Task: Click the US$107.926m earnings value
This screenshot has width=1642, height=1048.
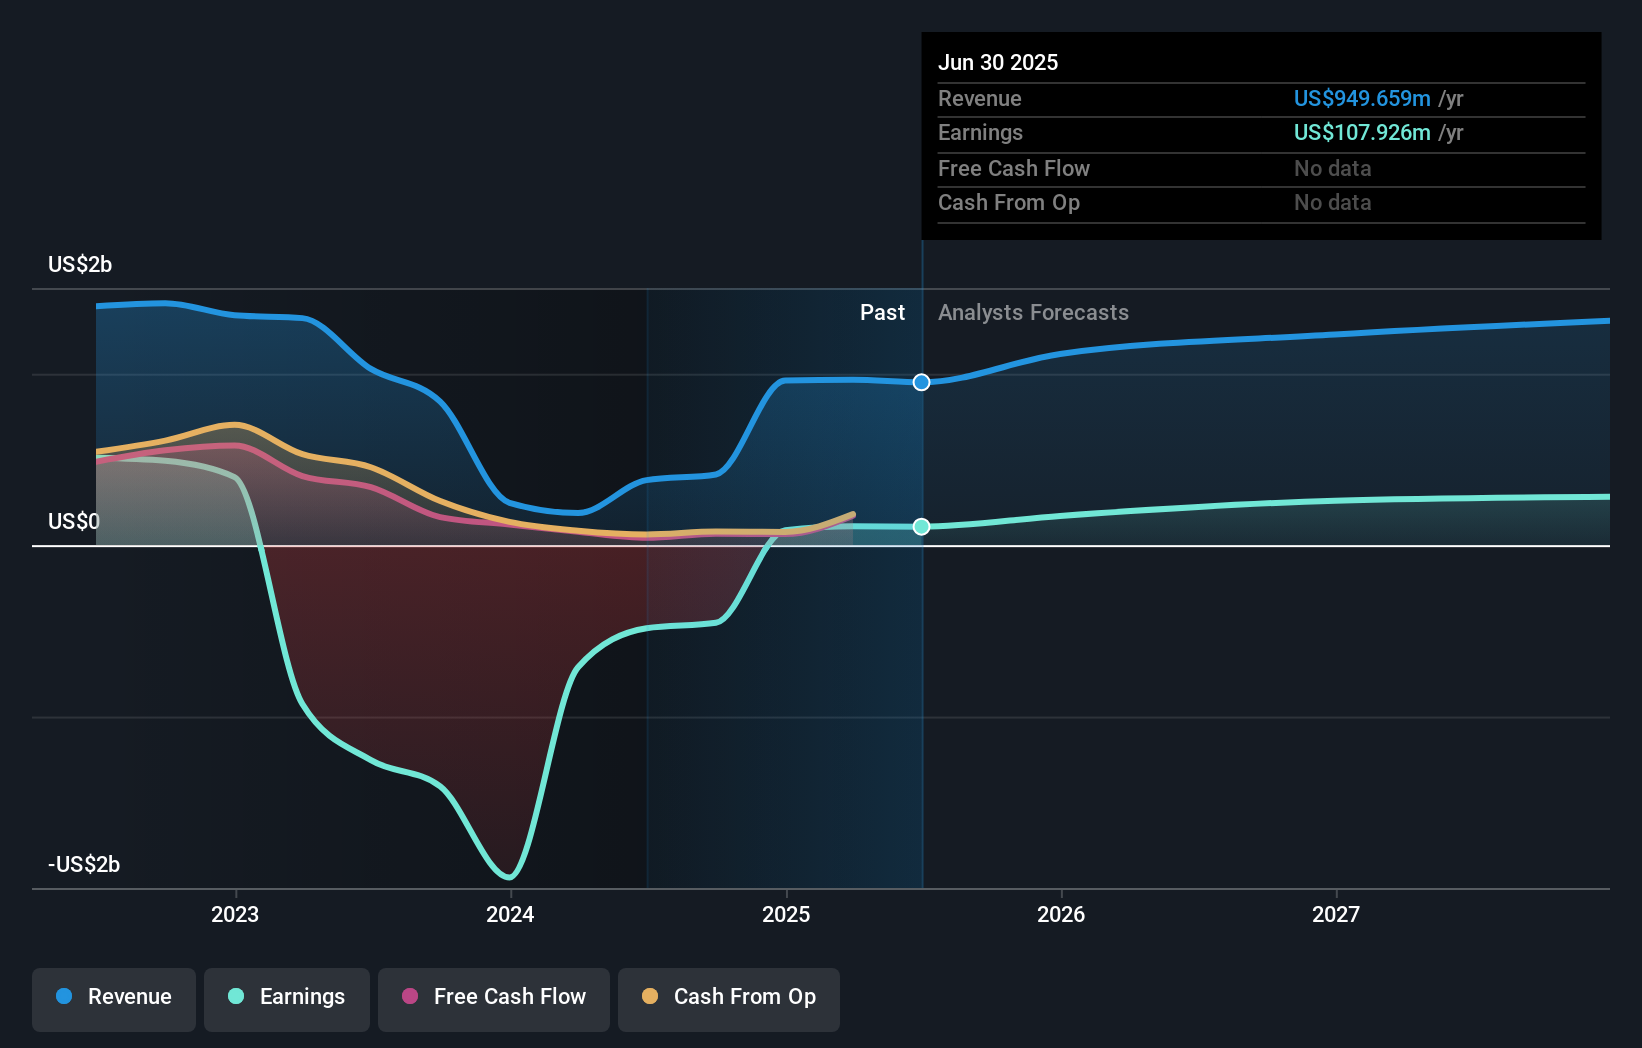Action: point(1362,132)
